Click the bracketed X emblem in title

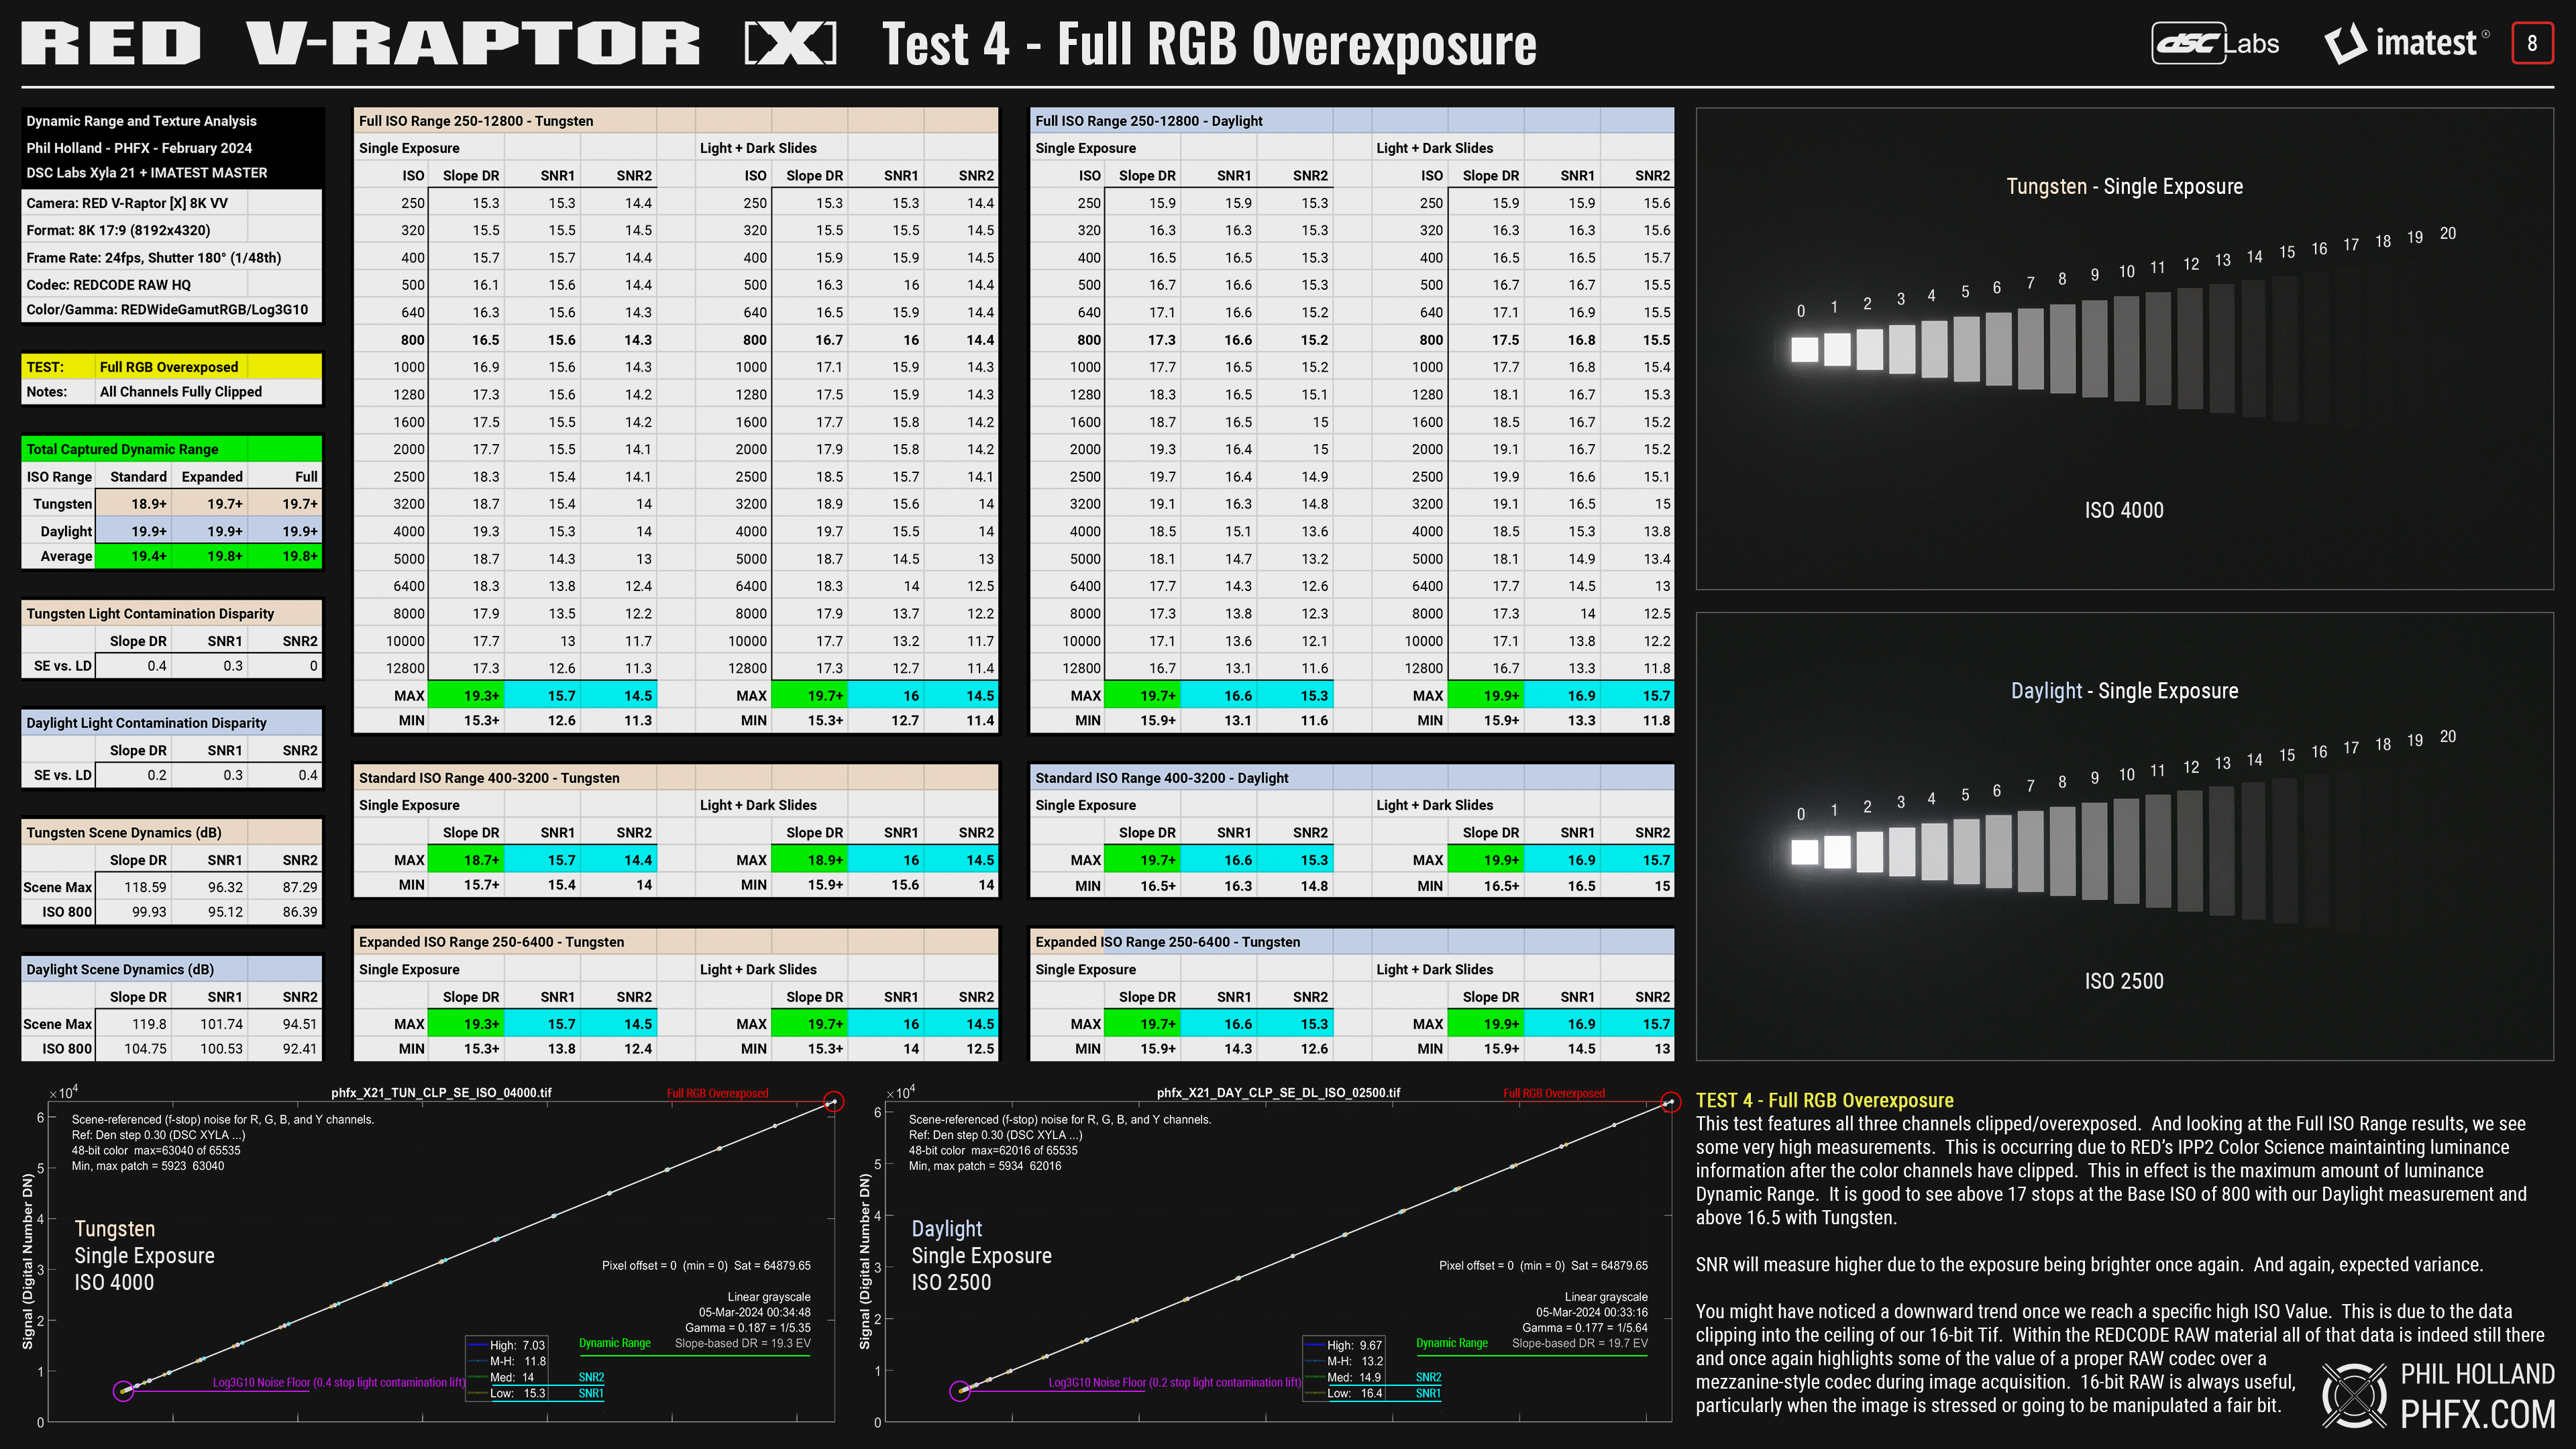[x=790, y=43]
